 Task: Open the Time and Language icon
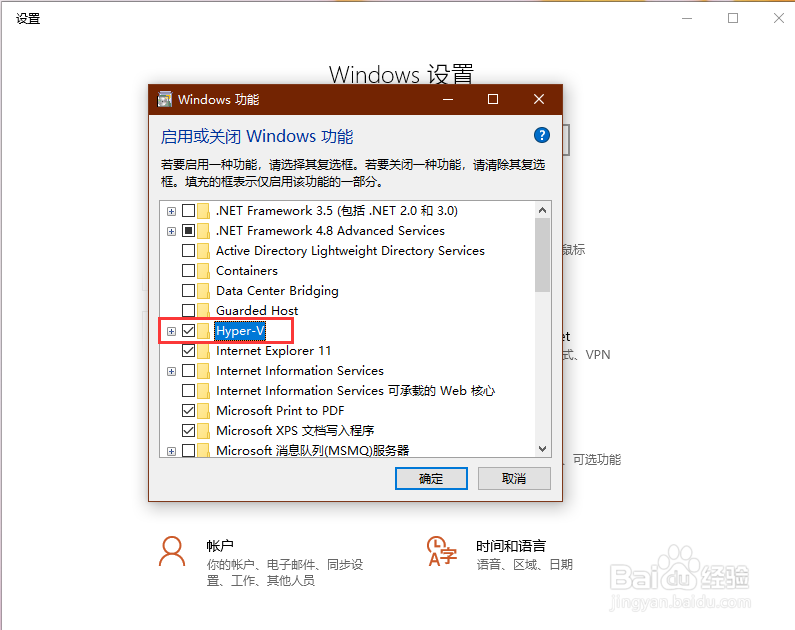click(x=441, y=551)
